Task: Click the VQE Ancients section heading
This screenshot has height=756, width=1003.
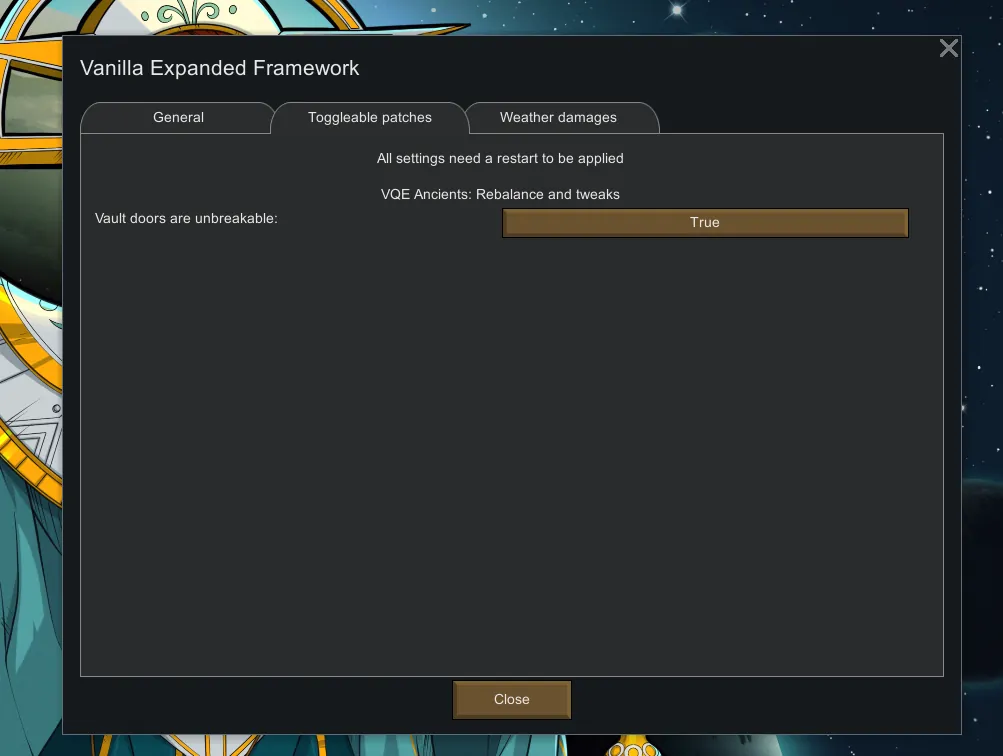Action: point(500,194)
